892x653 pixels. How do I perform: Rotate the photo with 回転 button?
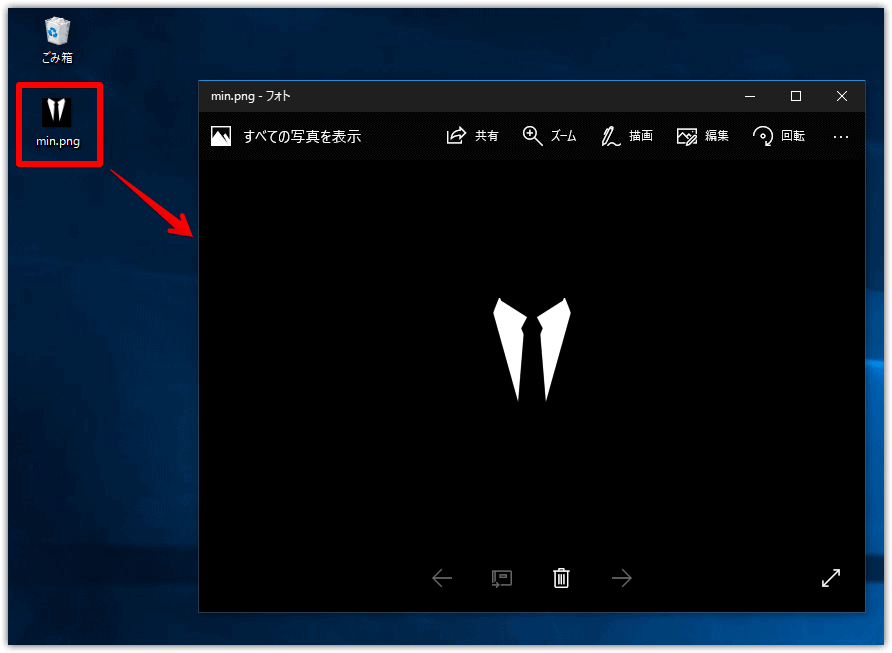tap(778, 136)
